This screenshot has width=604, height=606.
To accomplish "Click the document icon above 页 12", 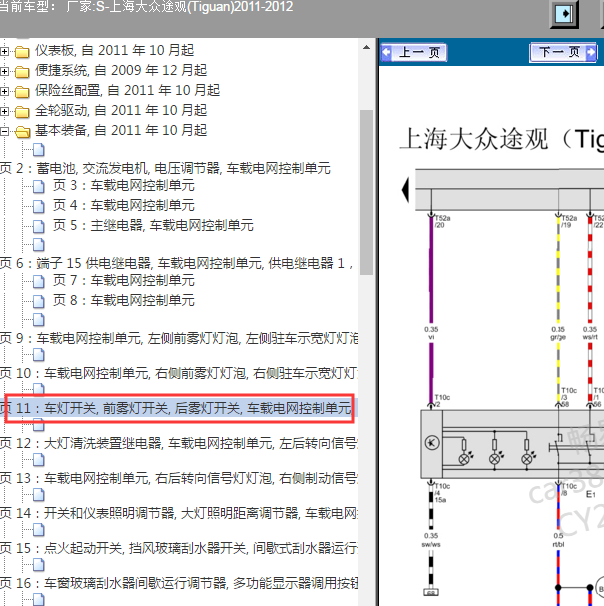I will [x=39, y=425].
